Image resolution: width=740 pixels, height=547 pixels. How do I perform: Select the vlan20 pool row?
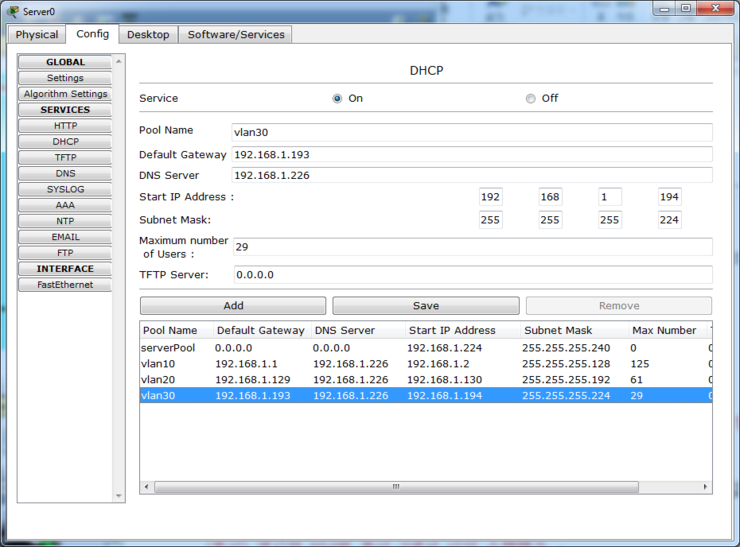click(x=426, y=380)
